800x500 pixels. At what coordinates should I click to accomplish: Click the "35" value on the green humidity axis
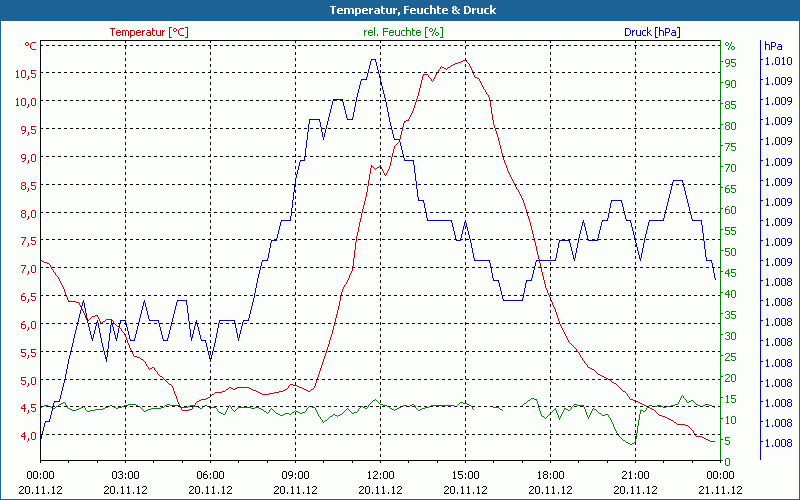tap(731, 315)
